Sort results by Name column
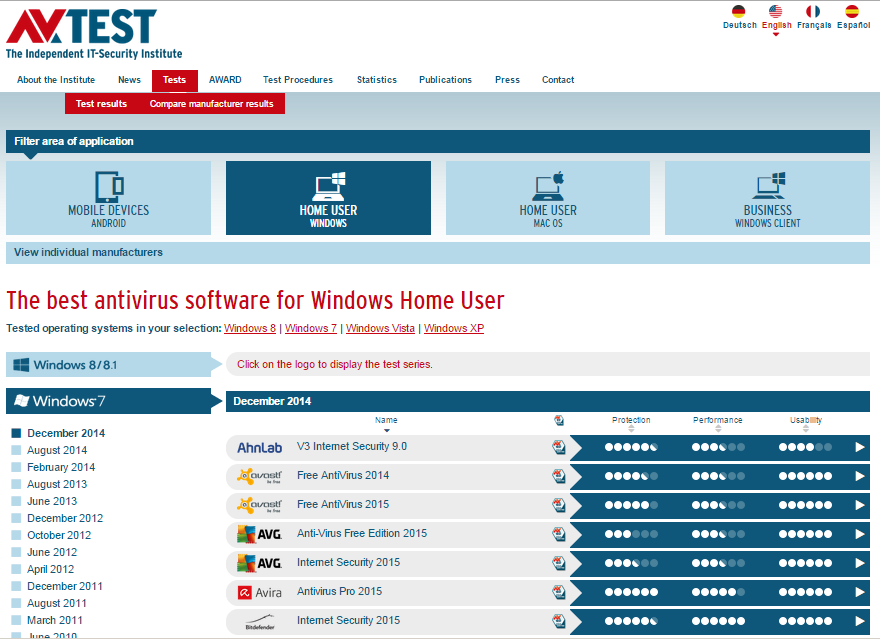 (386, 423)
